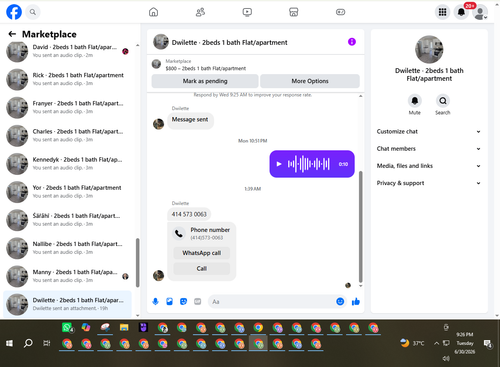This screenshot has width=500, height=367.
Task: Attach a photo using image icon
Action: [169, 302]
